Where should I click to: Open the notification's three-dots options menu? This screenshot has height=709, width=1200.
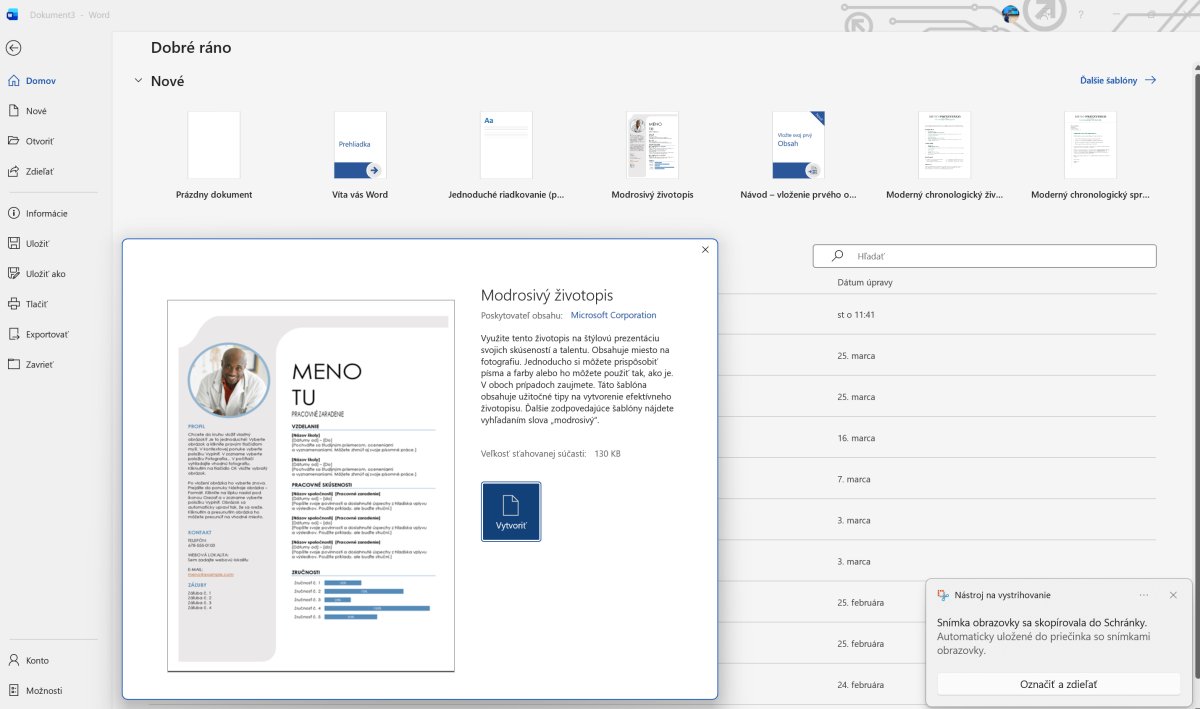1143,595
